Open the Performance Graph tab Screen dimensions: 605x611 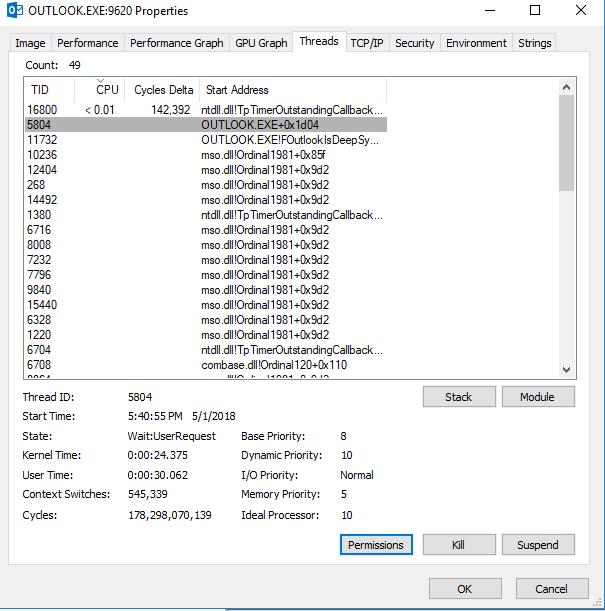point(177,43)
